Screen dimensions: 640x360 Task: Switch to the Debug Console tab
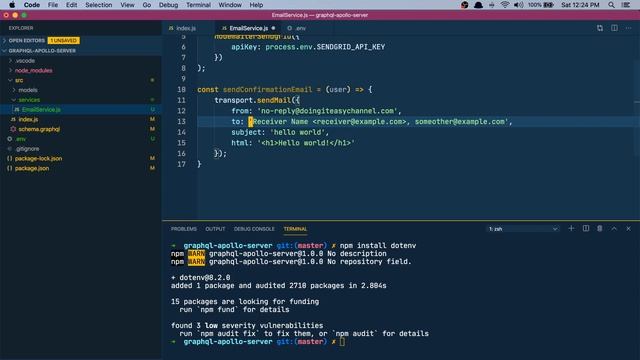[254, 229]
